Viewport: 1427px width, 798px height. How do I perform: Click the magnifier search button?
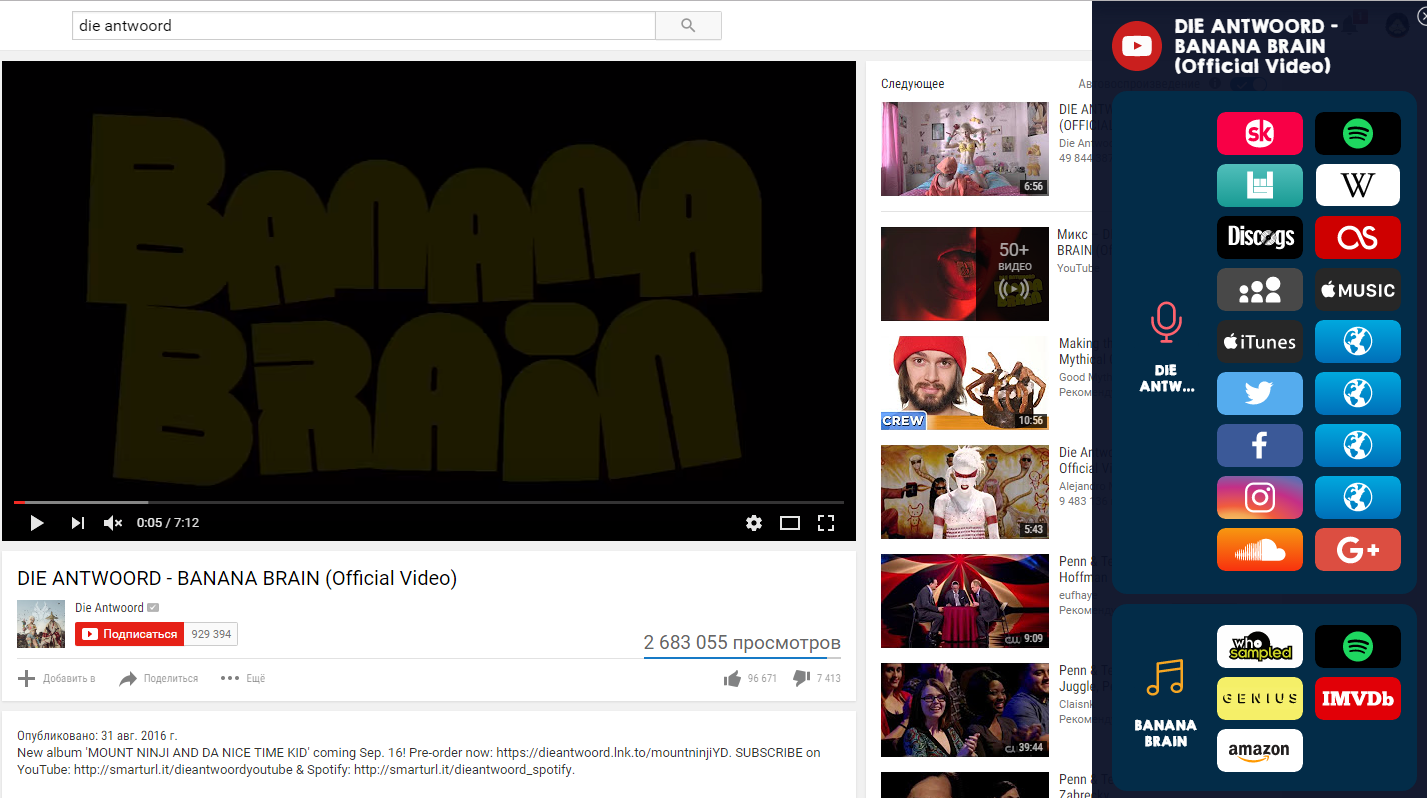coord(688,26)
